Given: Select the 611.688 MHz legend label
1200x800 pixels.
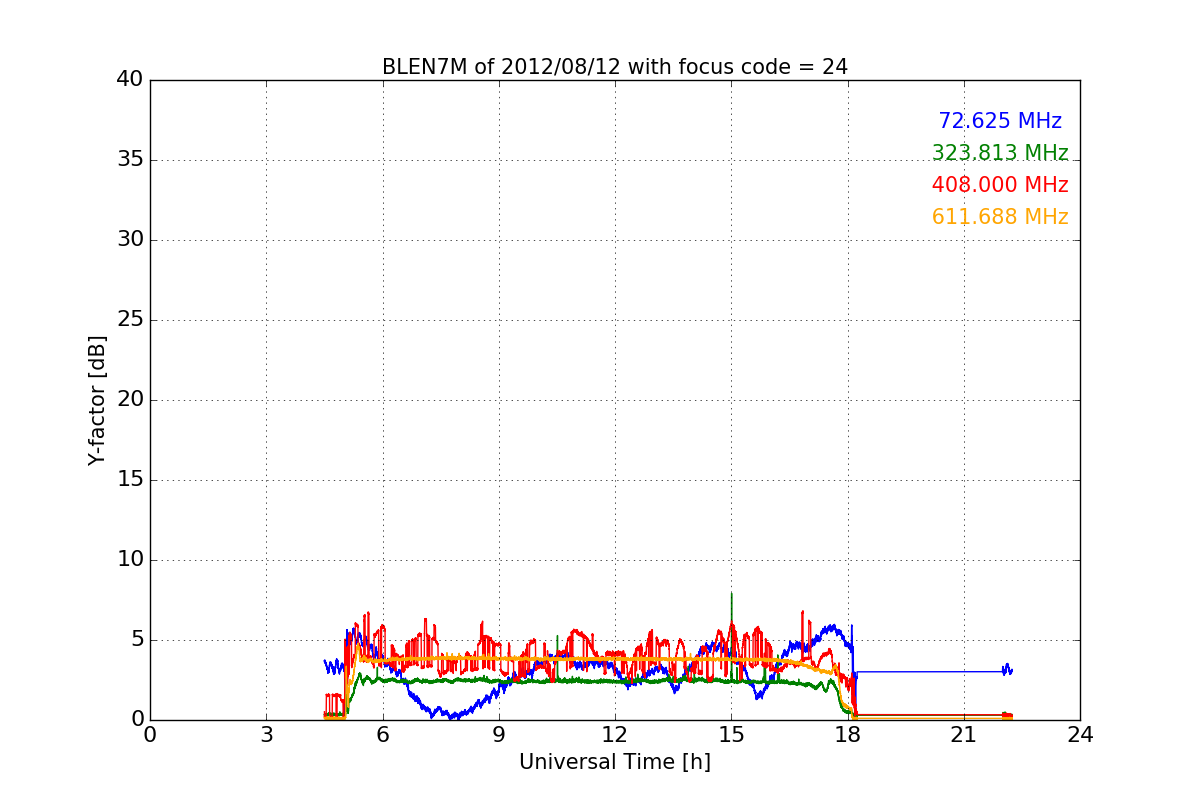Looking at the screenshot, I should [x=1000, y=217].
